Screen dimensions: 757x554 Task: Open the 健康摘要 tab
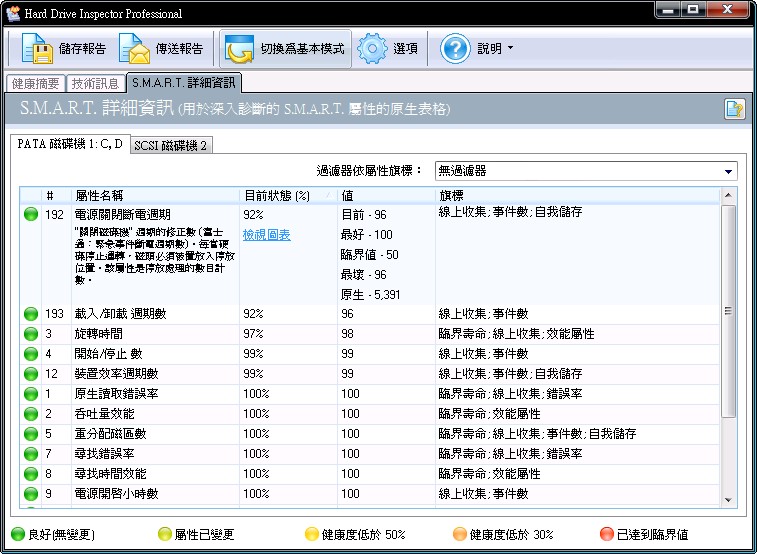[36, 83]
